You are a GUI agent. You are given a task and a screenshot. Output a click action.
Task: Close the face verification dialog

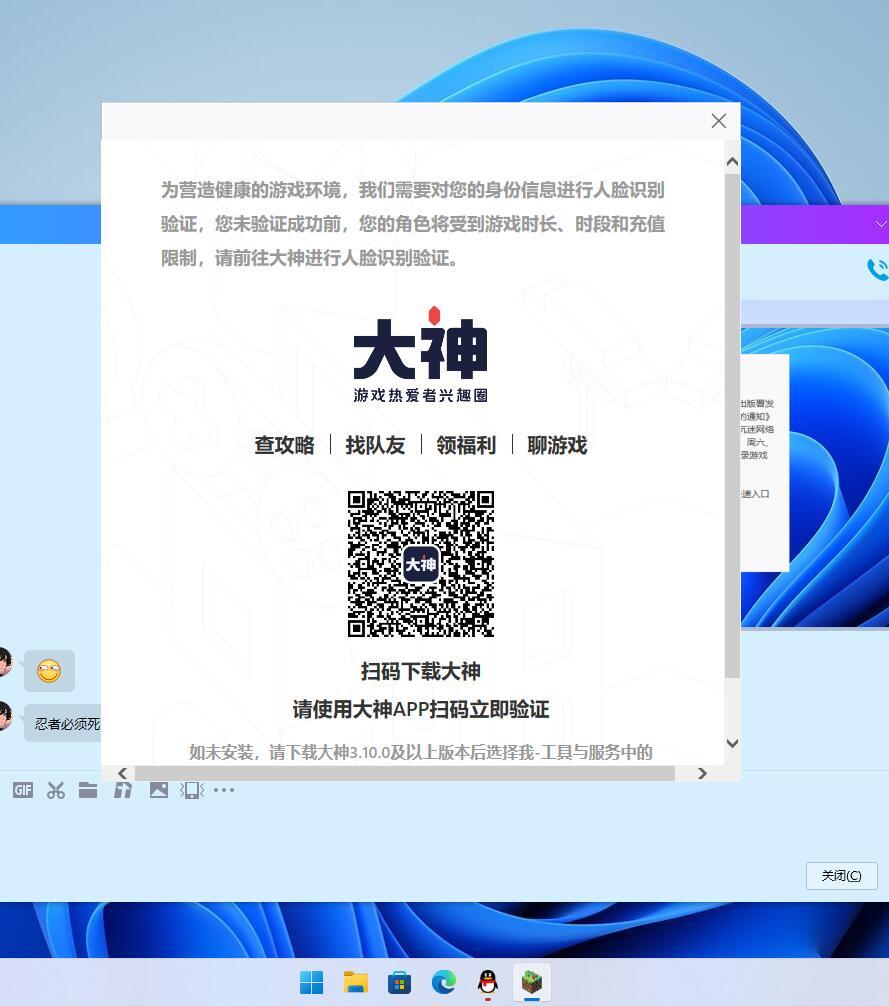[718, 121]
